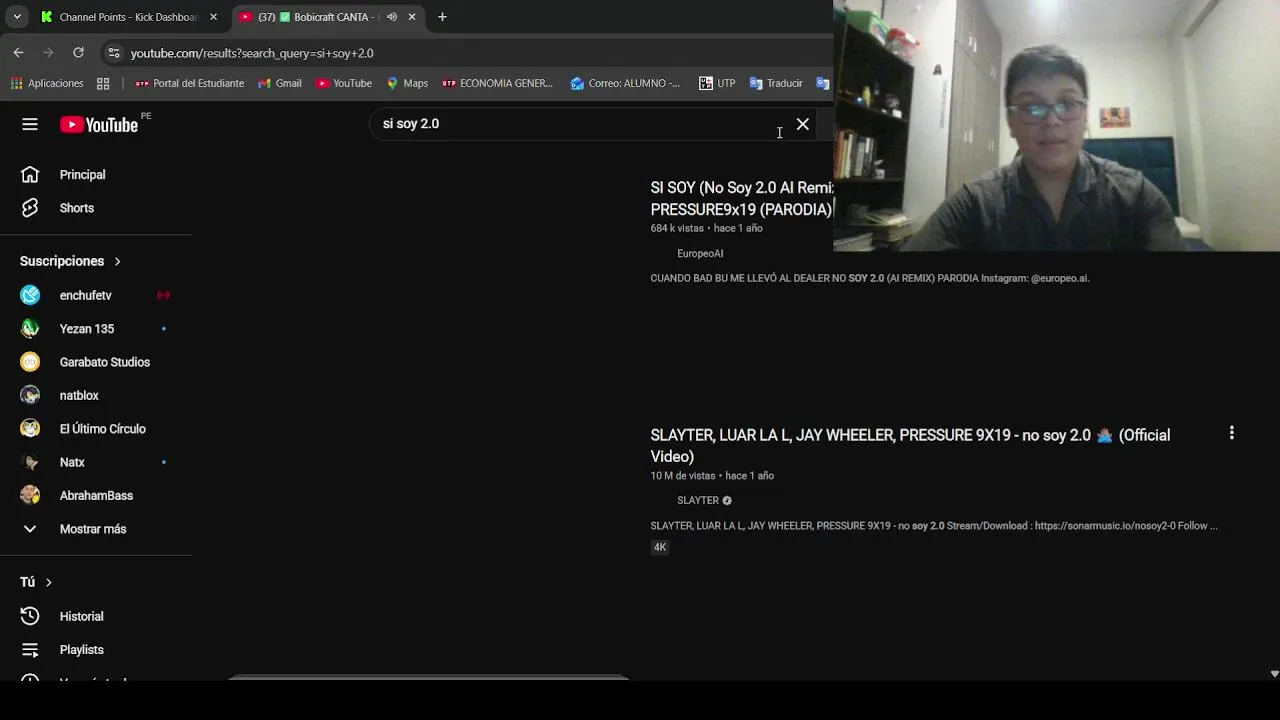Open the SLAYTER no soy 2.0 Official Video
Viewport: 1280px width, 720px height.
click(910, 445)
